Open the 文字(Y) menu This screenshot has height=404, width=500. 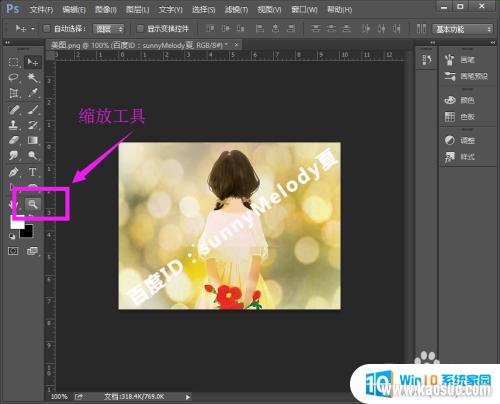tap(170, 10)
